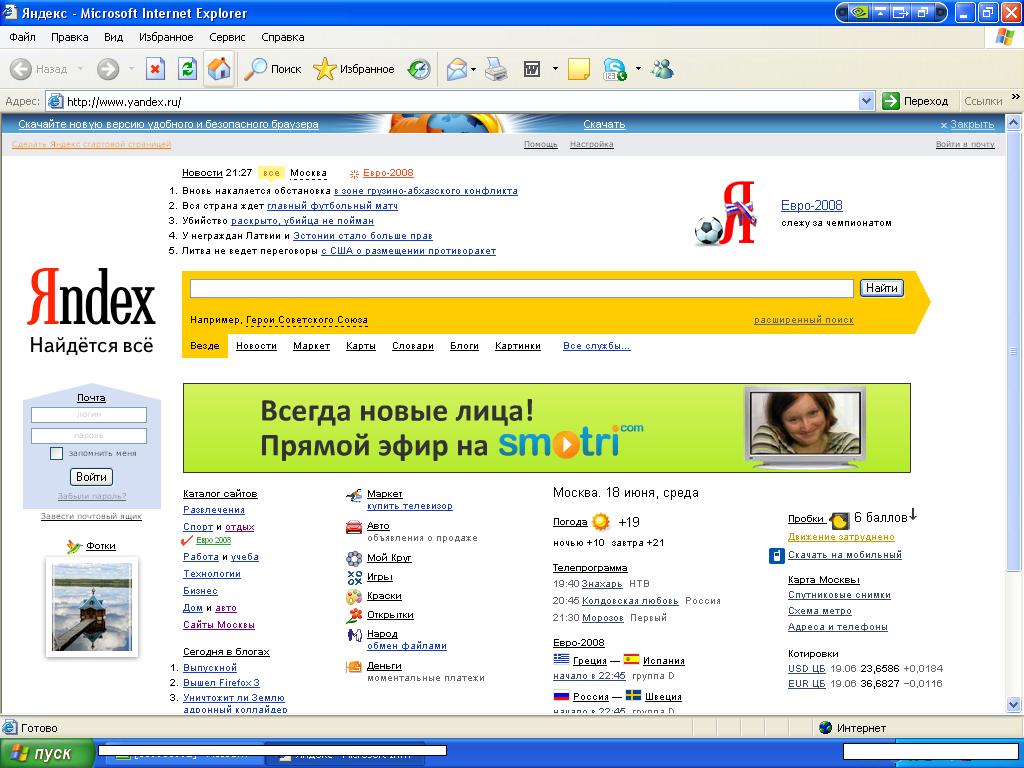Screen dimensions: 1024x768
Task: Click the Деньги wallet icon
Action: pyautogui.click(x=353, y=667)
